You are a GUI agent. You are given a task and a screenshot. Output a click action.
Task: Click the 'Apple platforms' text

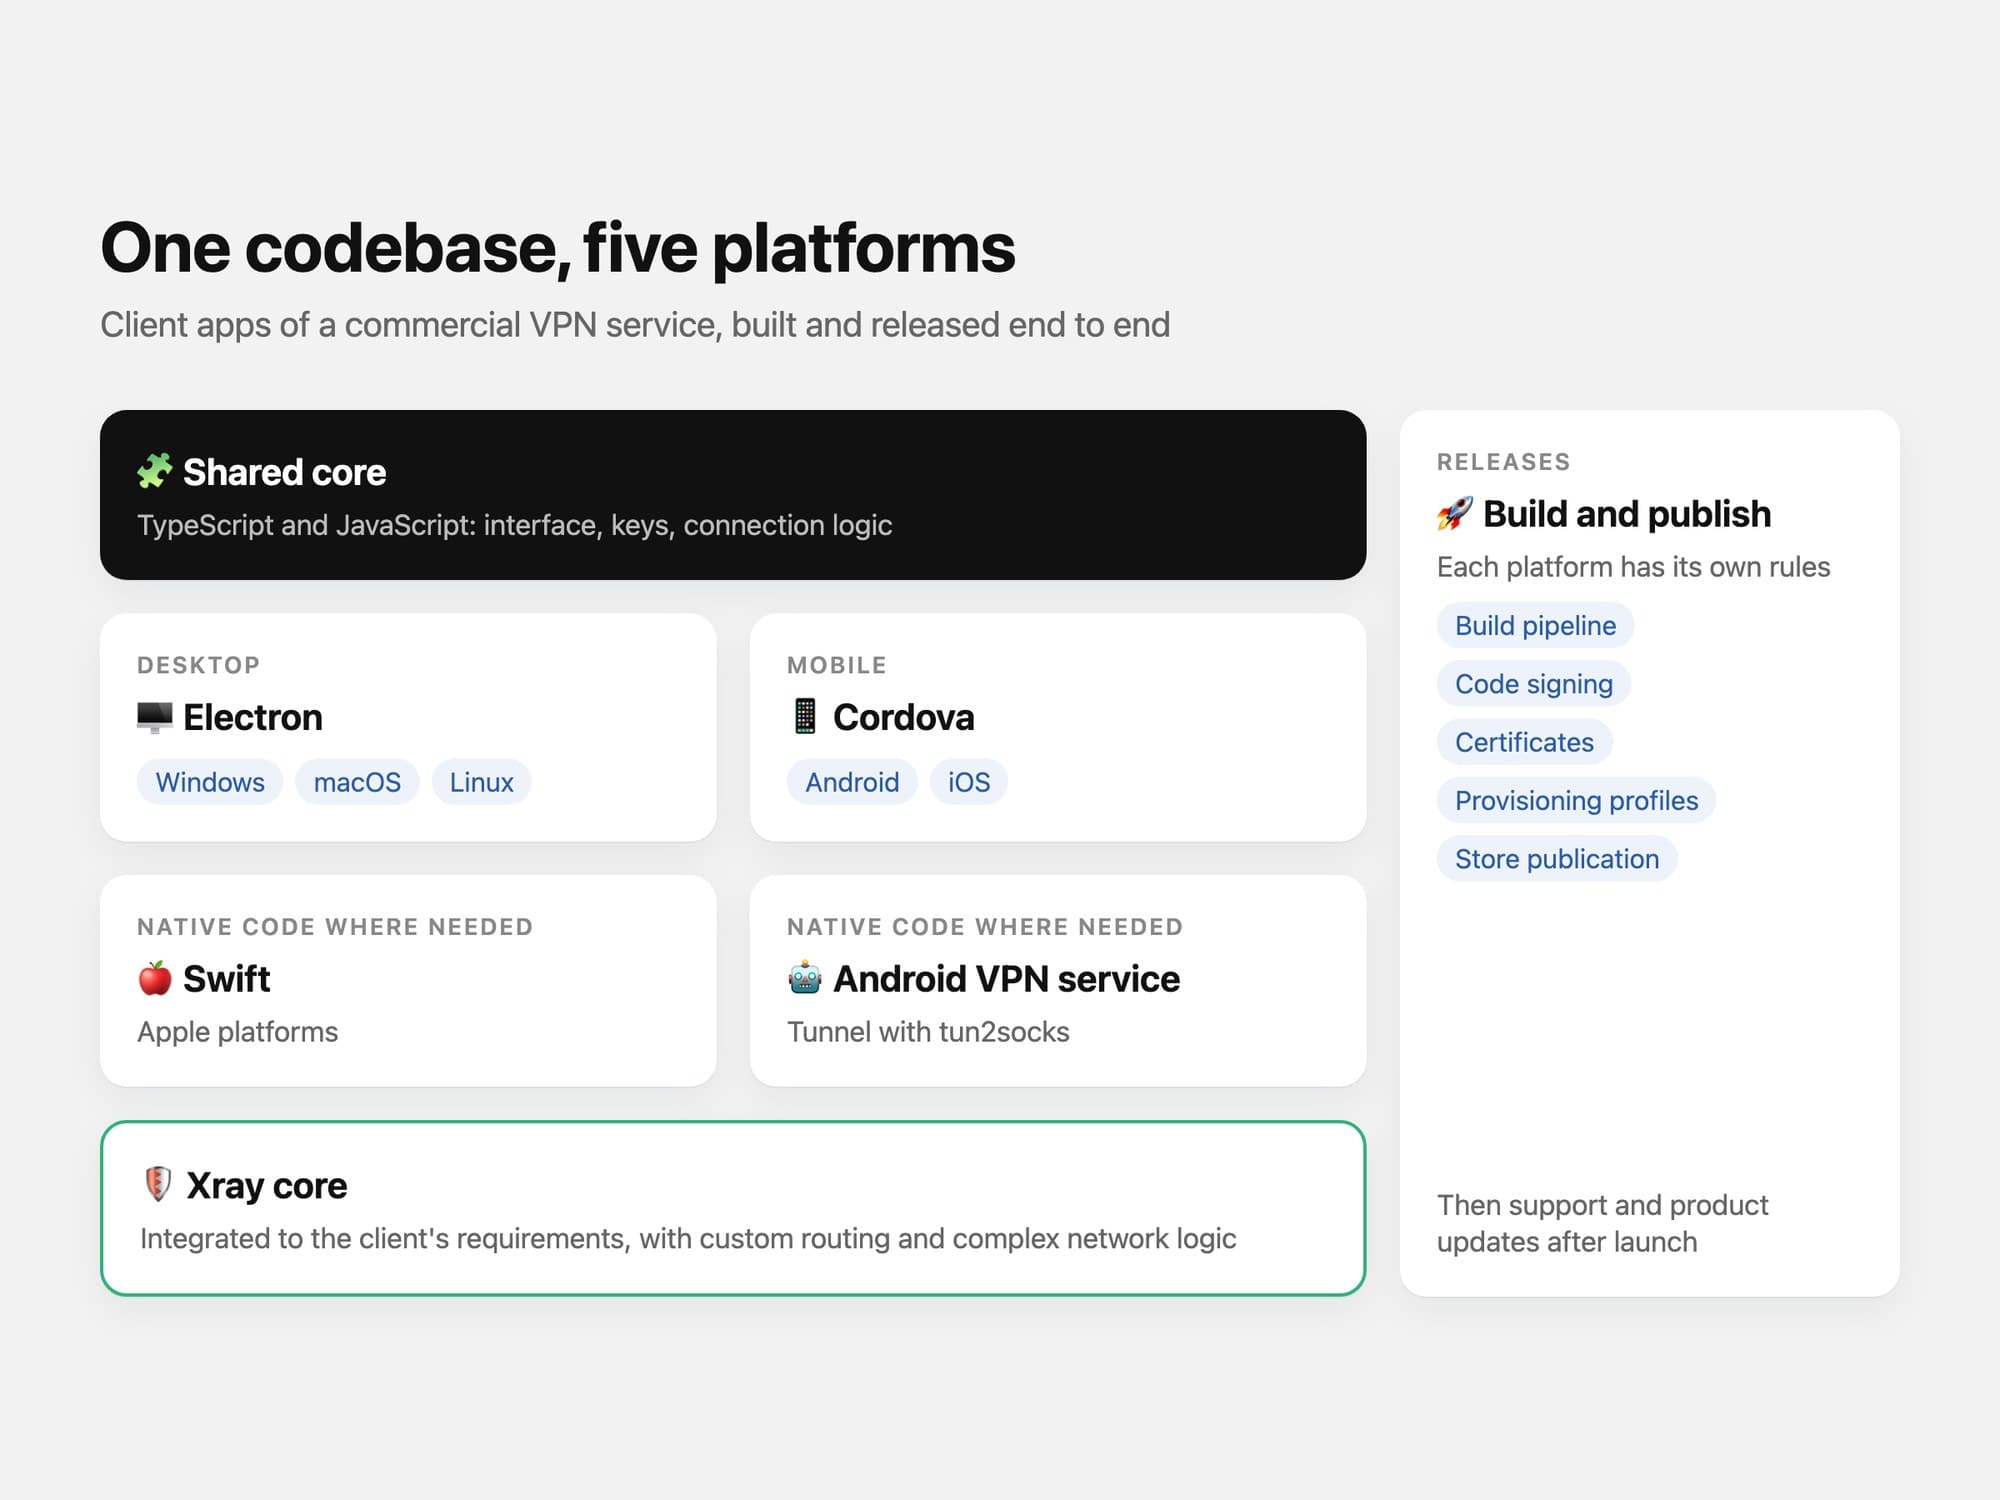point(237,1031)
